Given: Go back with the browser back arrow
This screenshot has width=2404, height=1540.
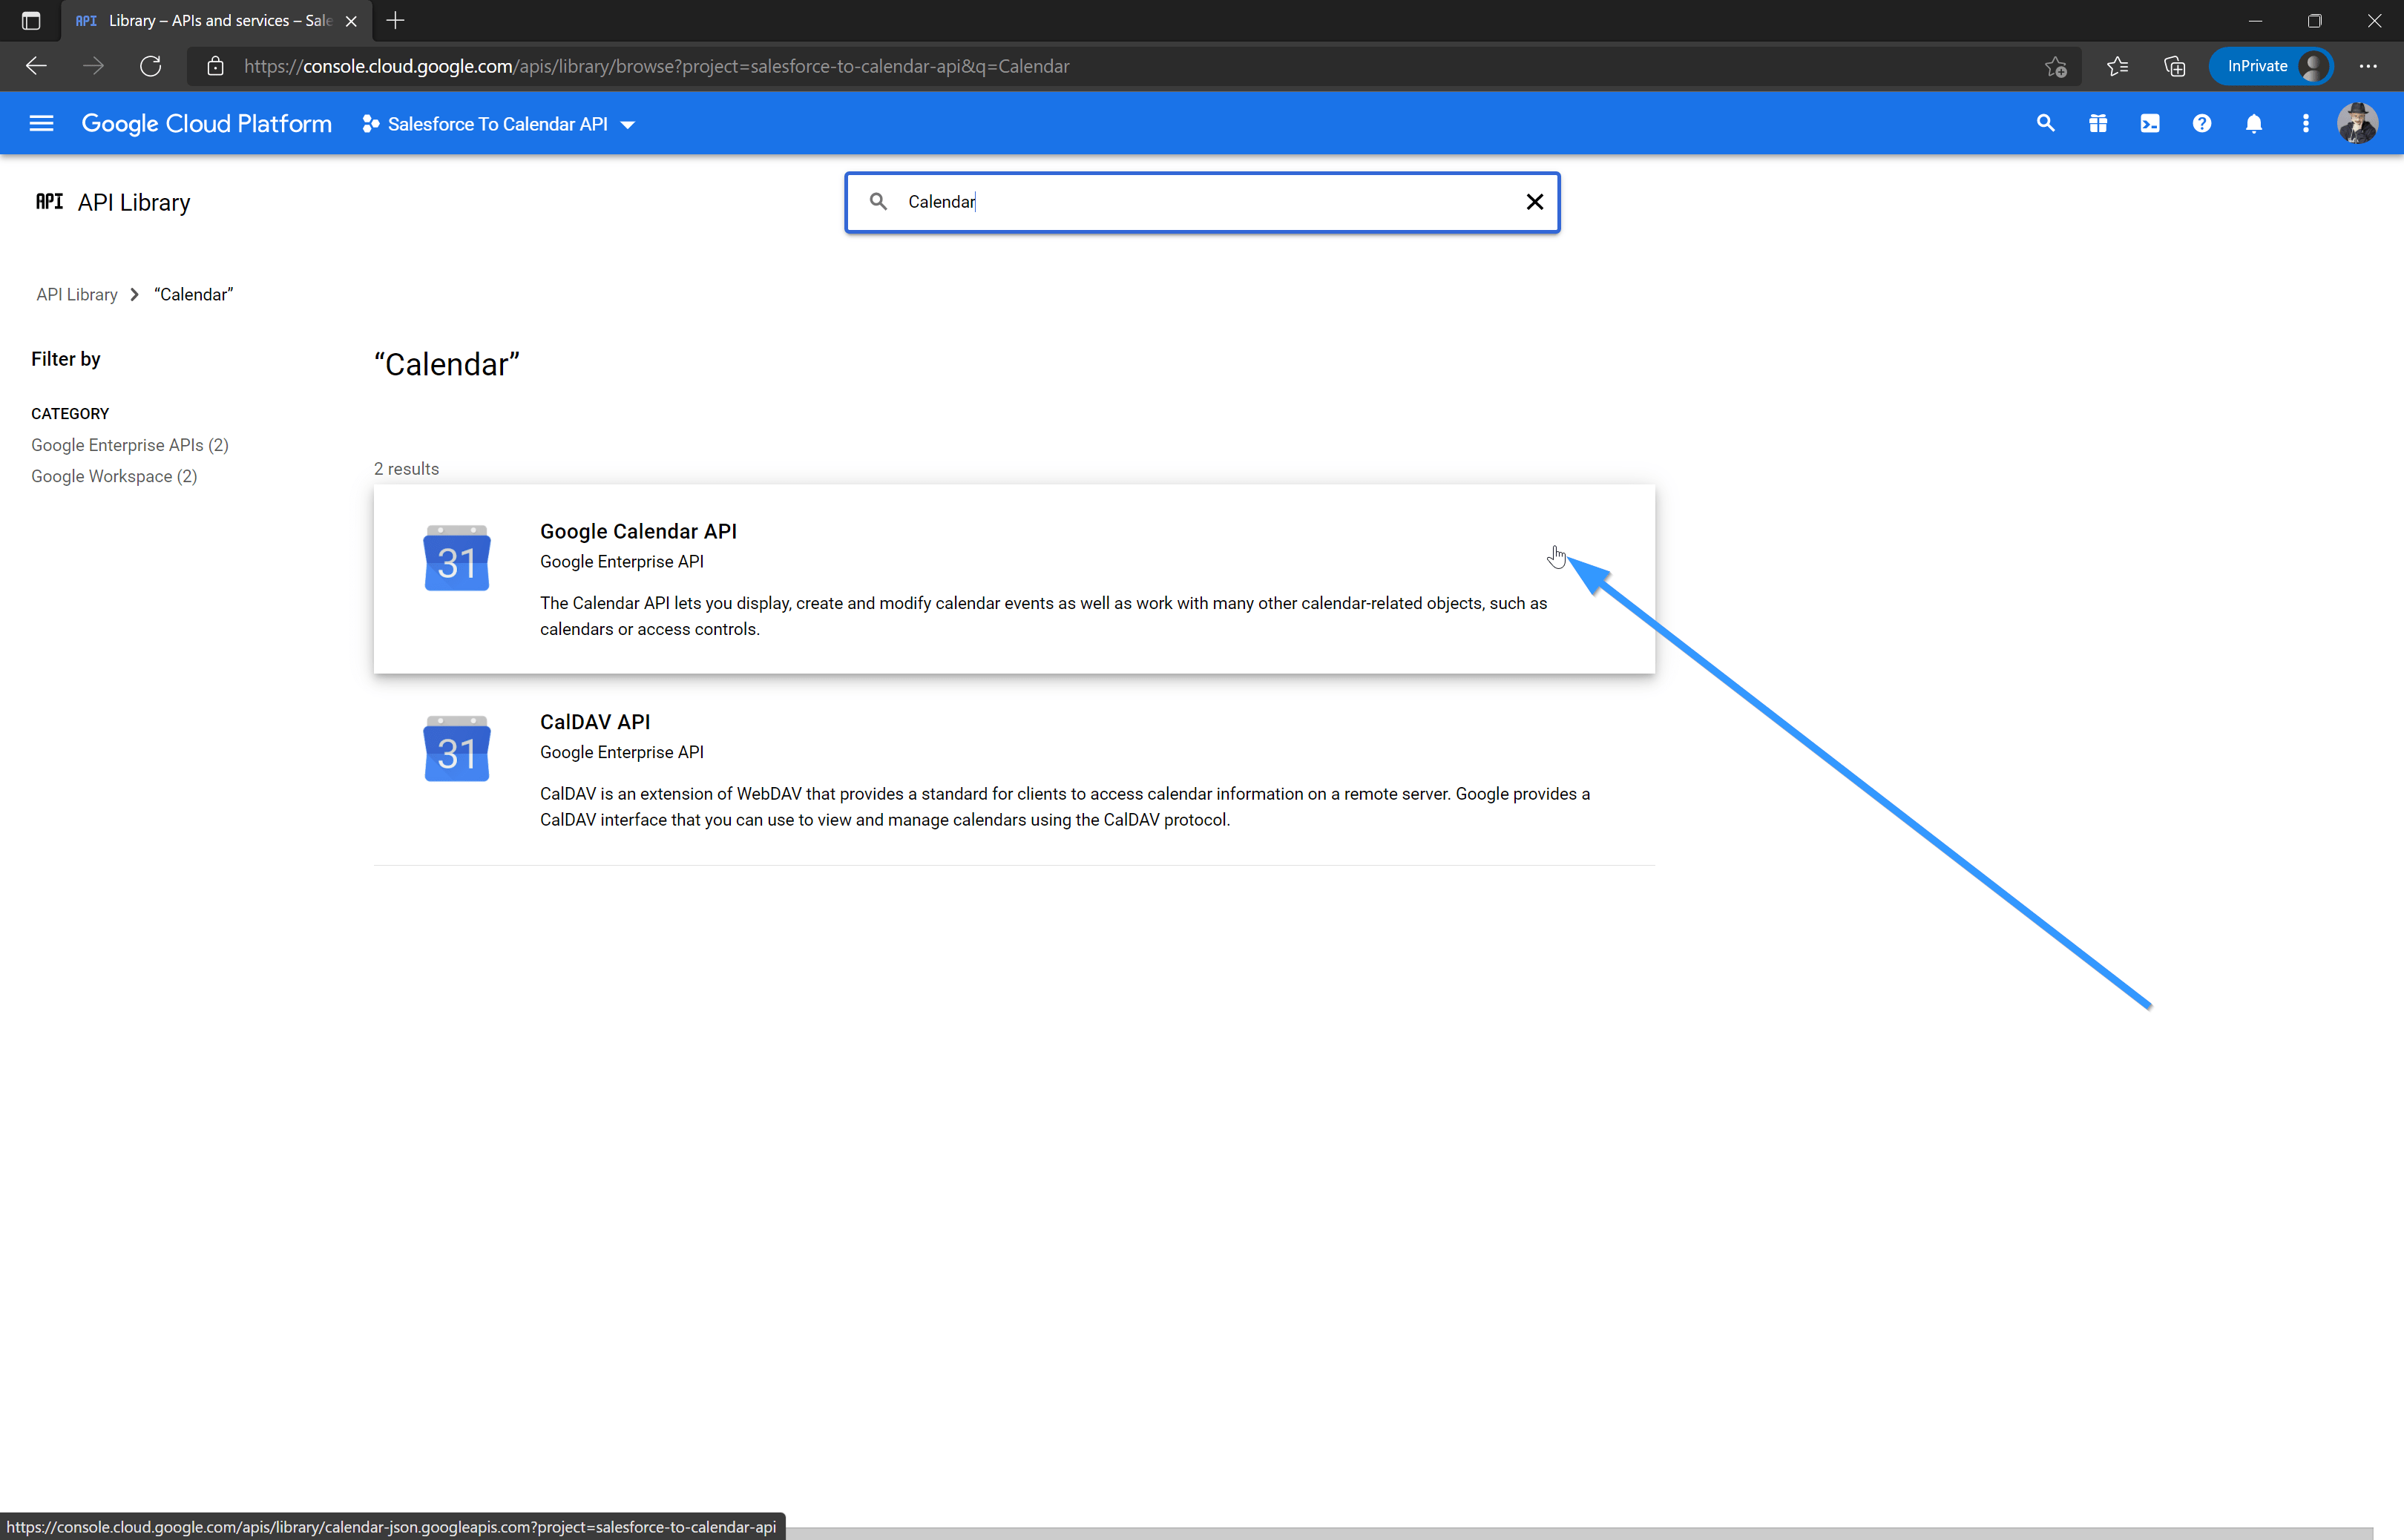Looking at the screenshot, I should tap(36, 66).
